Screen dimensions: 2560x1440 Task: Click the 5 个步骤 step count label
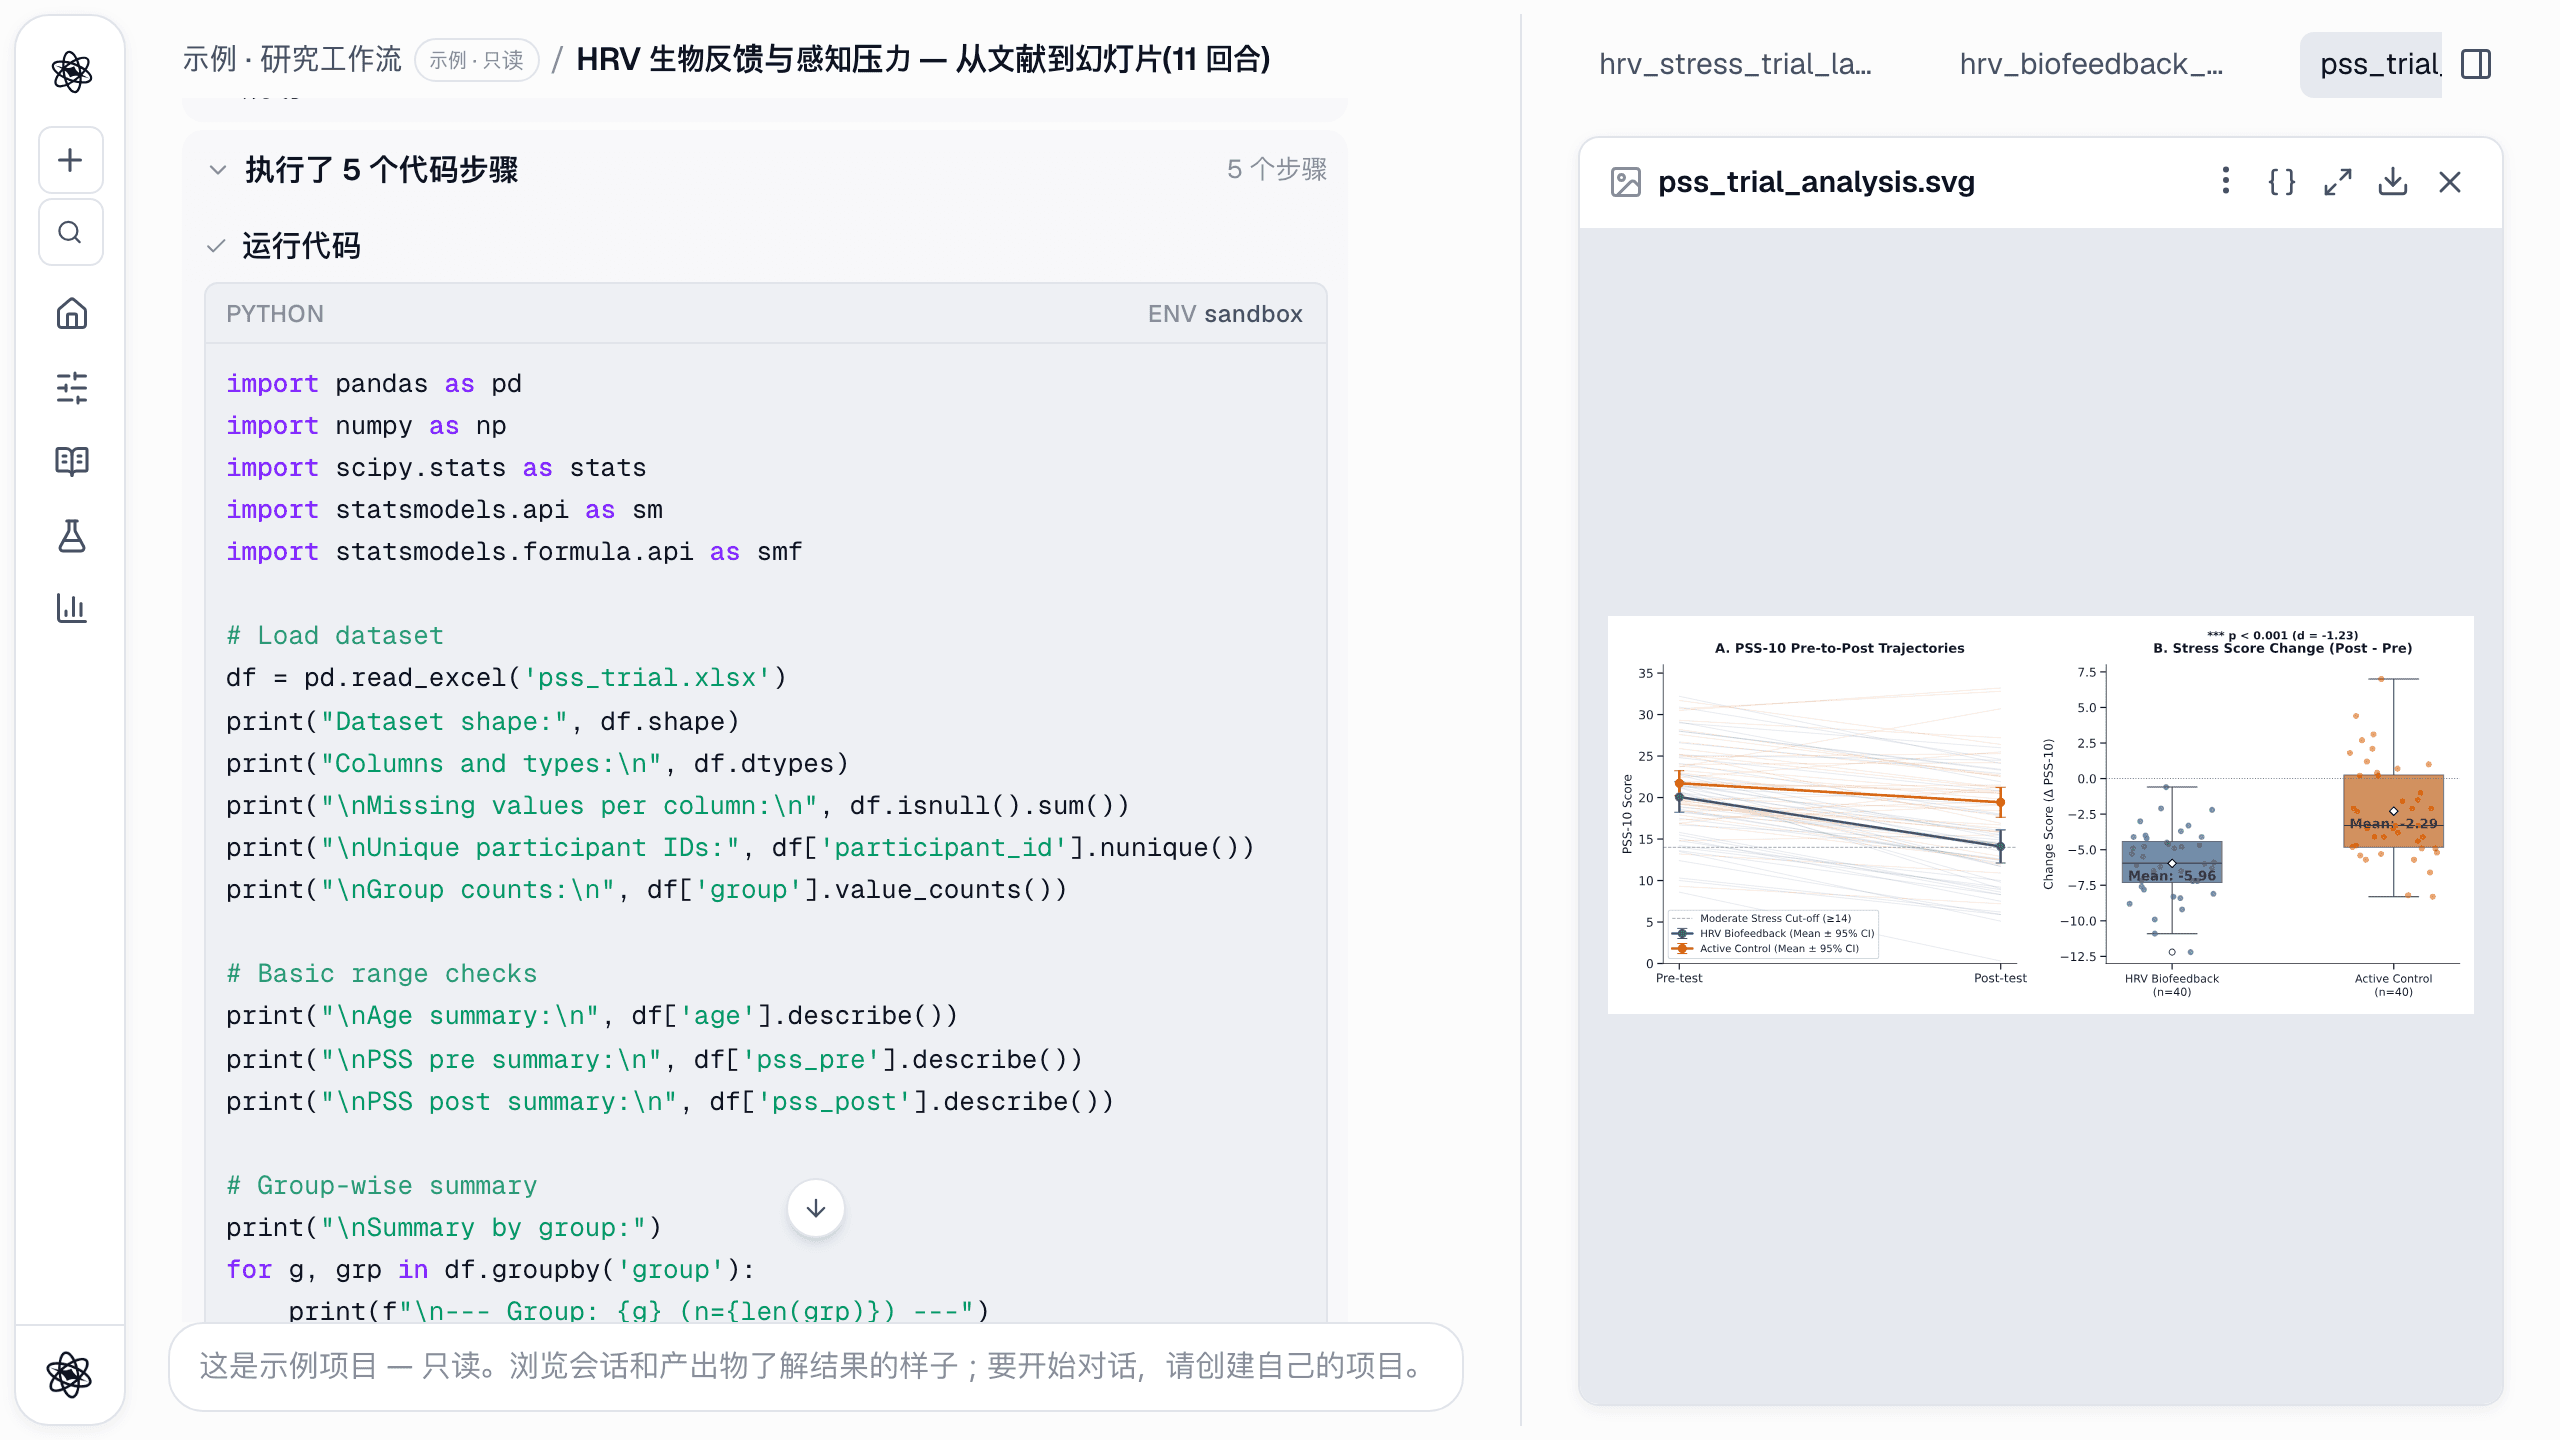pyautogui.click(x=1277, y=169)
